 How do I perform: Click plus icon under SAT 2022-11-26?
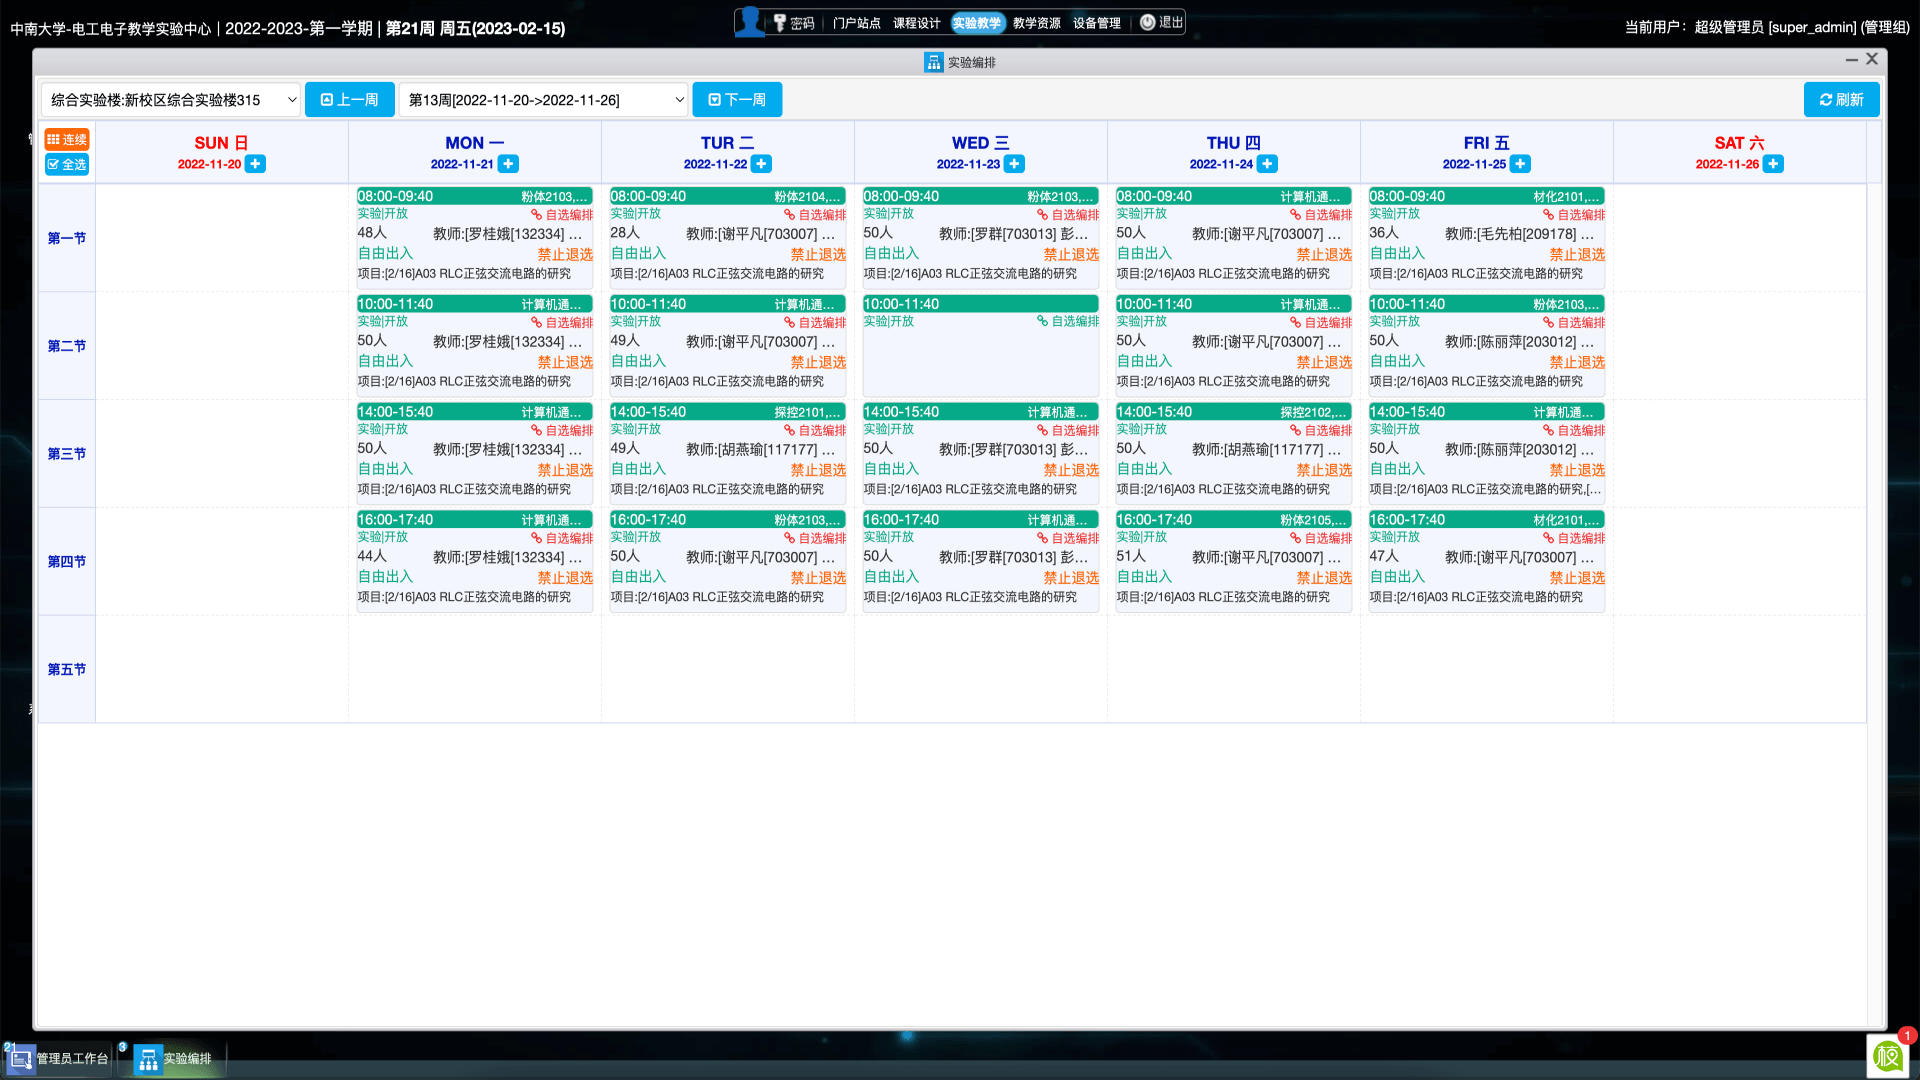(1773, 164)
